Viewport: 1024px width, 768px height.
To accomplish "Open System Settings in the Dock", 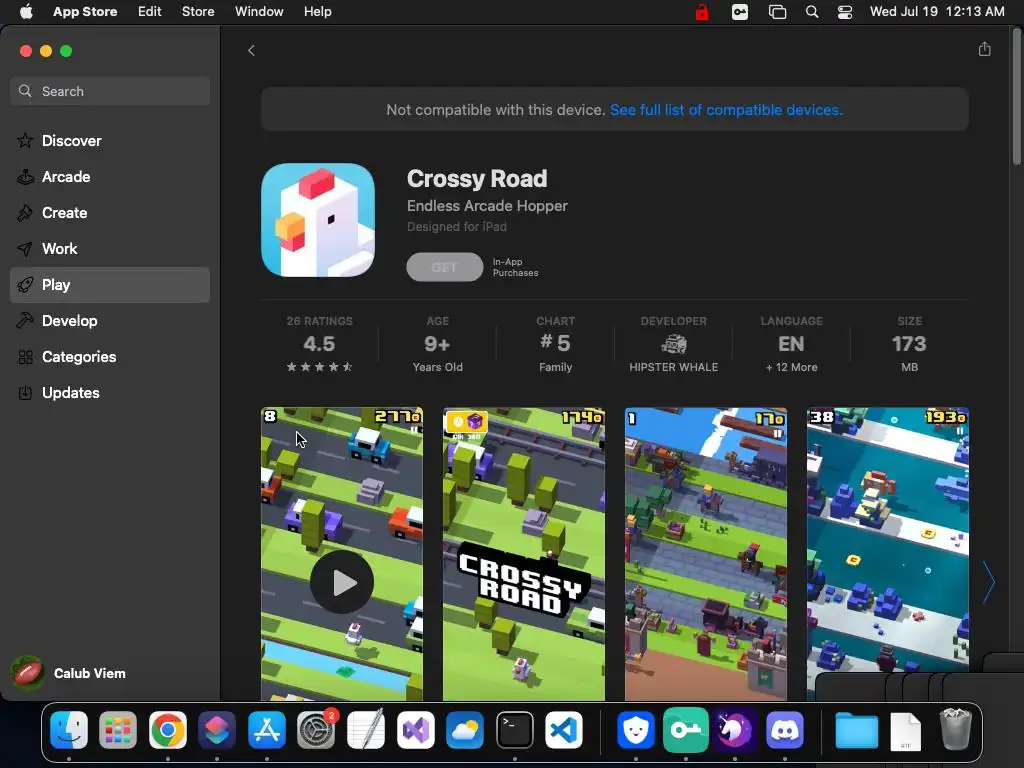I will pyautogui.click(x=316, y=730).
